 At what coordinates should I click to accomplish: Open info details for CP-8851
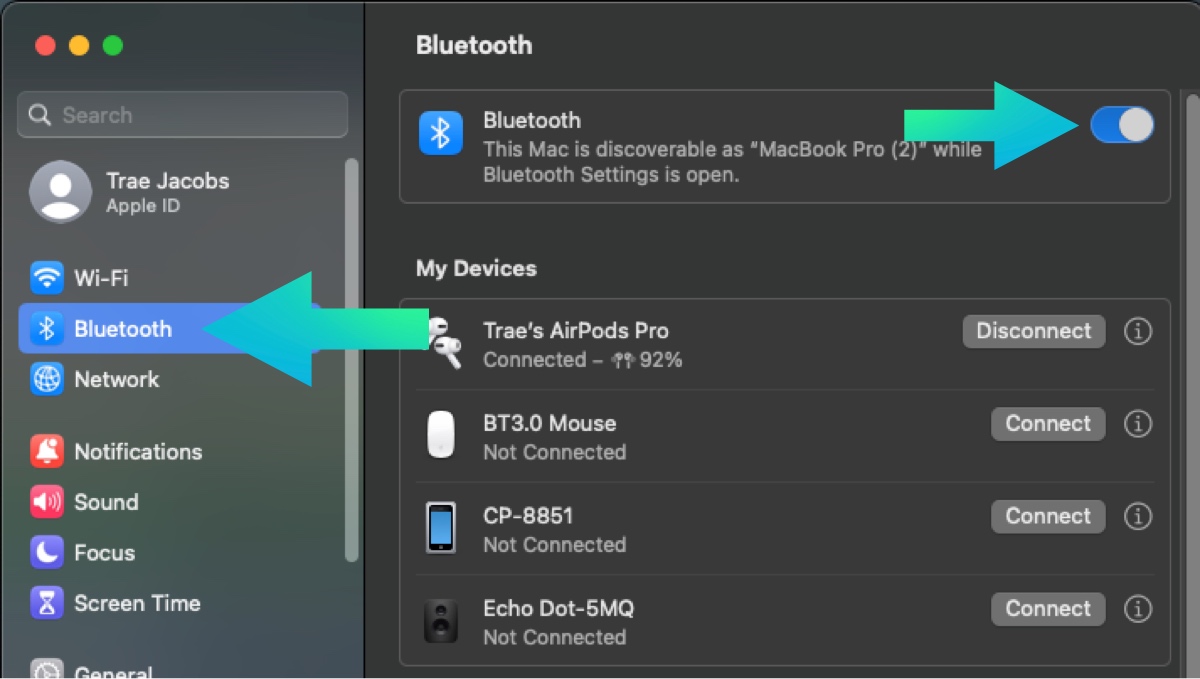(1137, 516)
